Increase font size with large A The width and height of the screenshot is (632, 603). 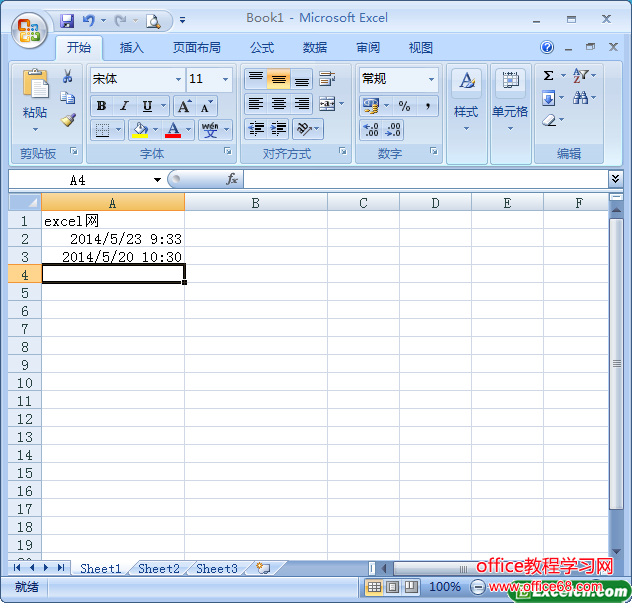tap(184, 106)
